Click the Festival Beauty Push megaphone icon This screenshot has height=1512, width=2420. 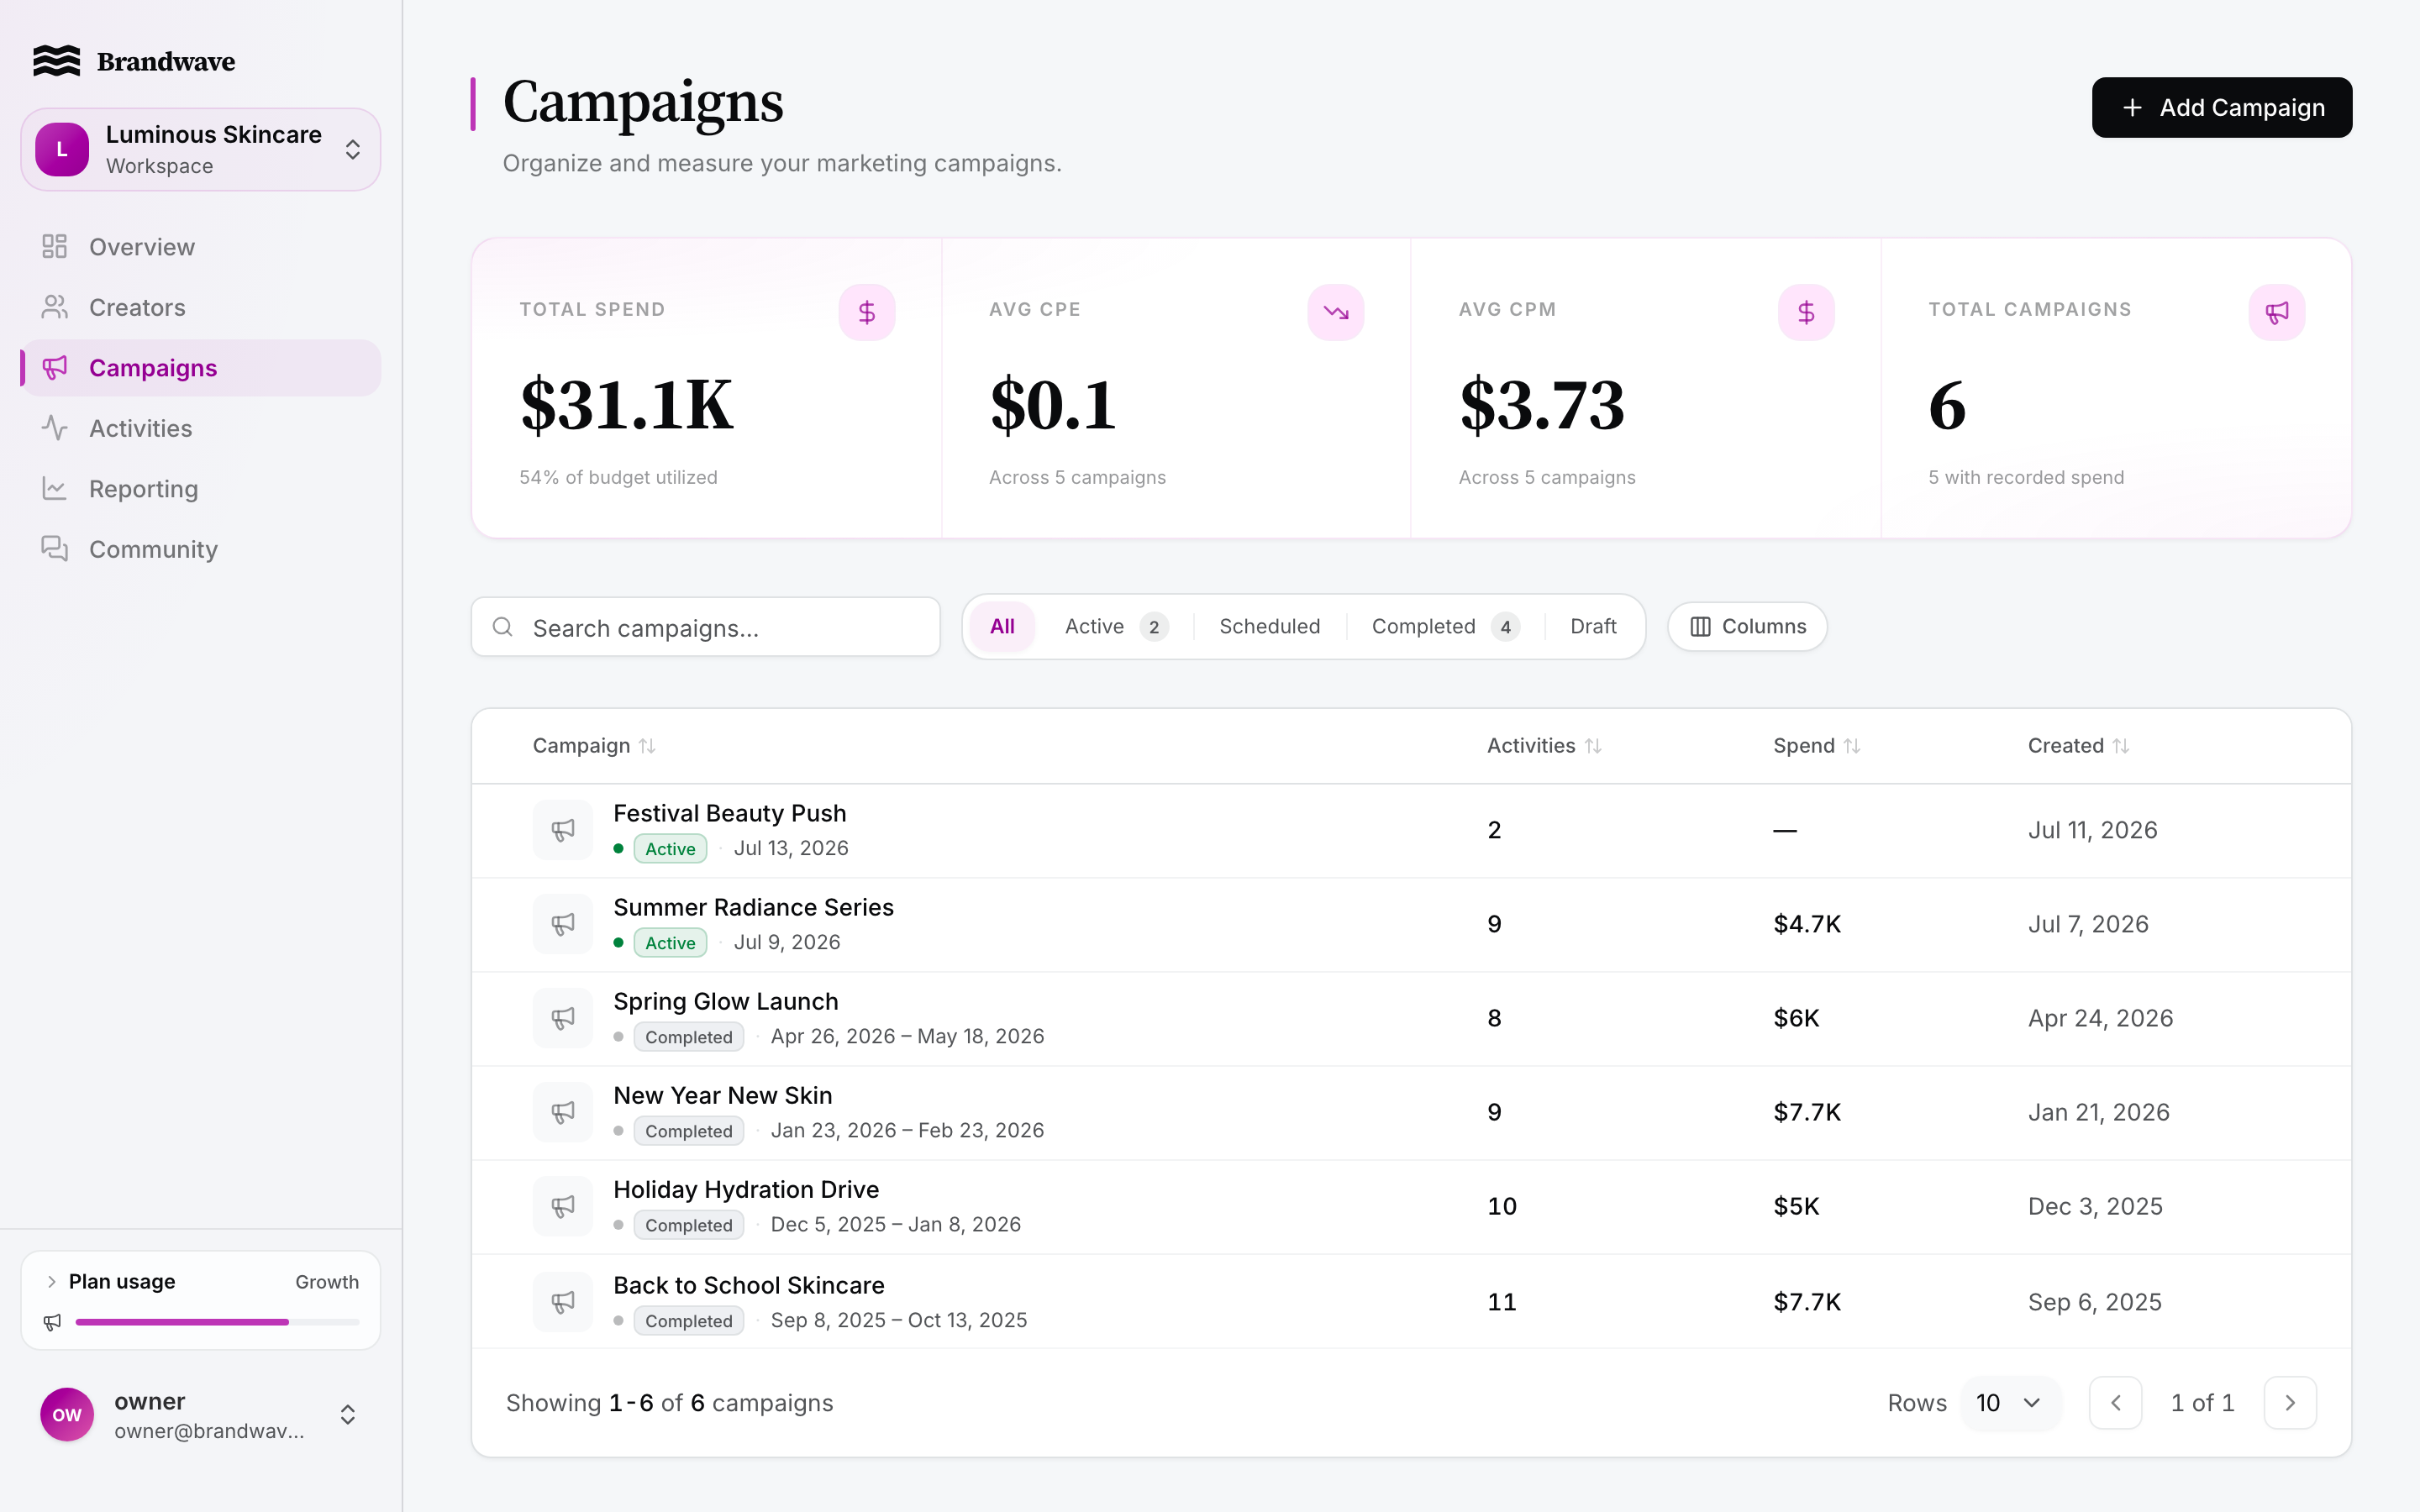(x=563, y=830)
